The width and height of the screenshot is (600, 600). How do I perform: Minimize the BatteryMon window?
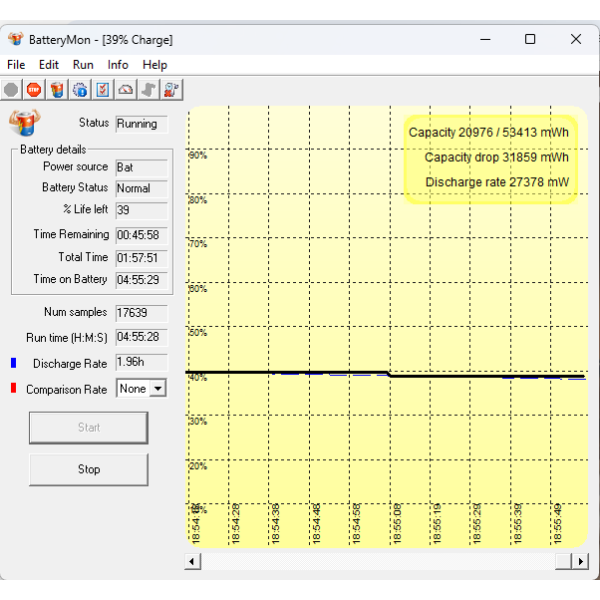pos(485,39)
